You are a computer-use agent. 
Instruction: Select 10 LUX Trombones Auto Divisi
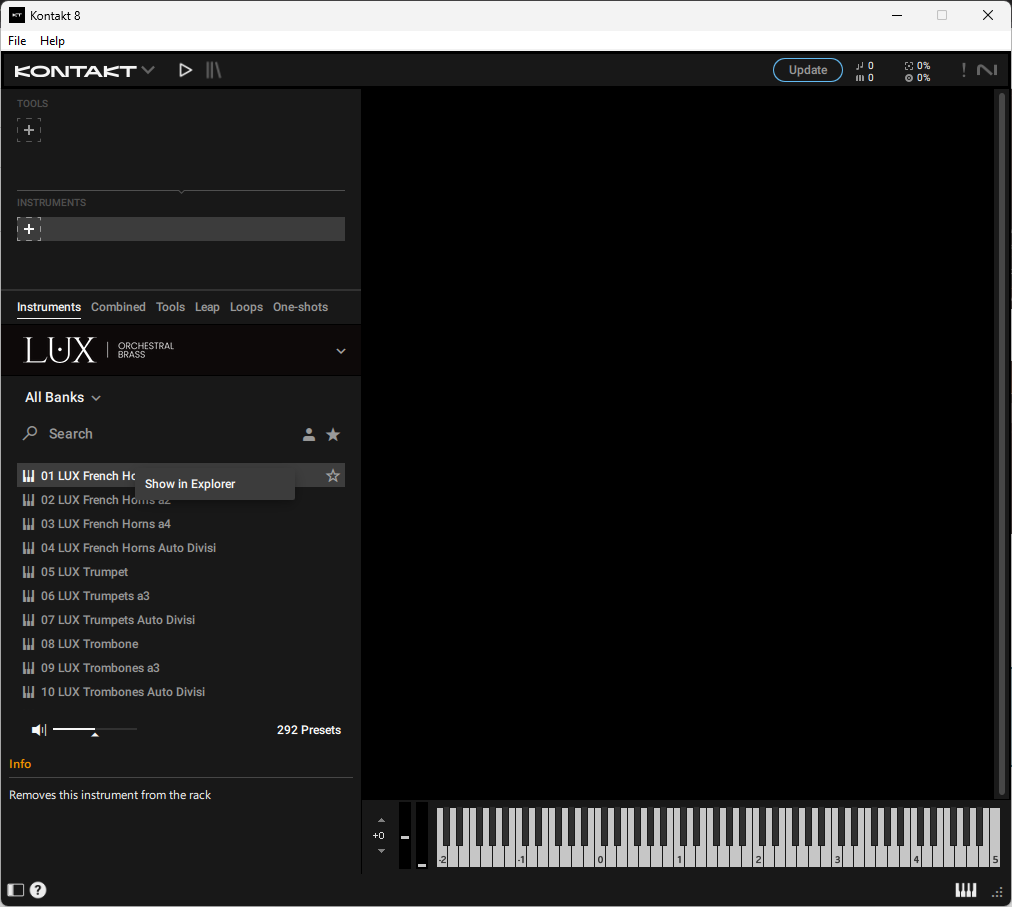tap(181, 692)
